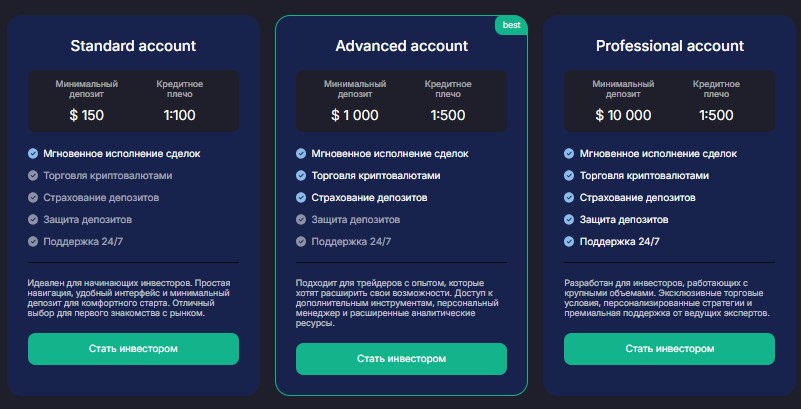Click the grey checkmark beside Advanced's Защита депозитов
The image size is (801, 409).
pos(301,220)
